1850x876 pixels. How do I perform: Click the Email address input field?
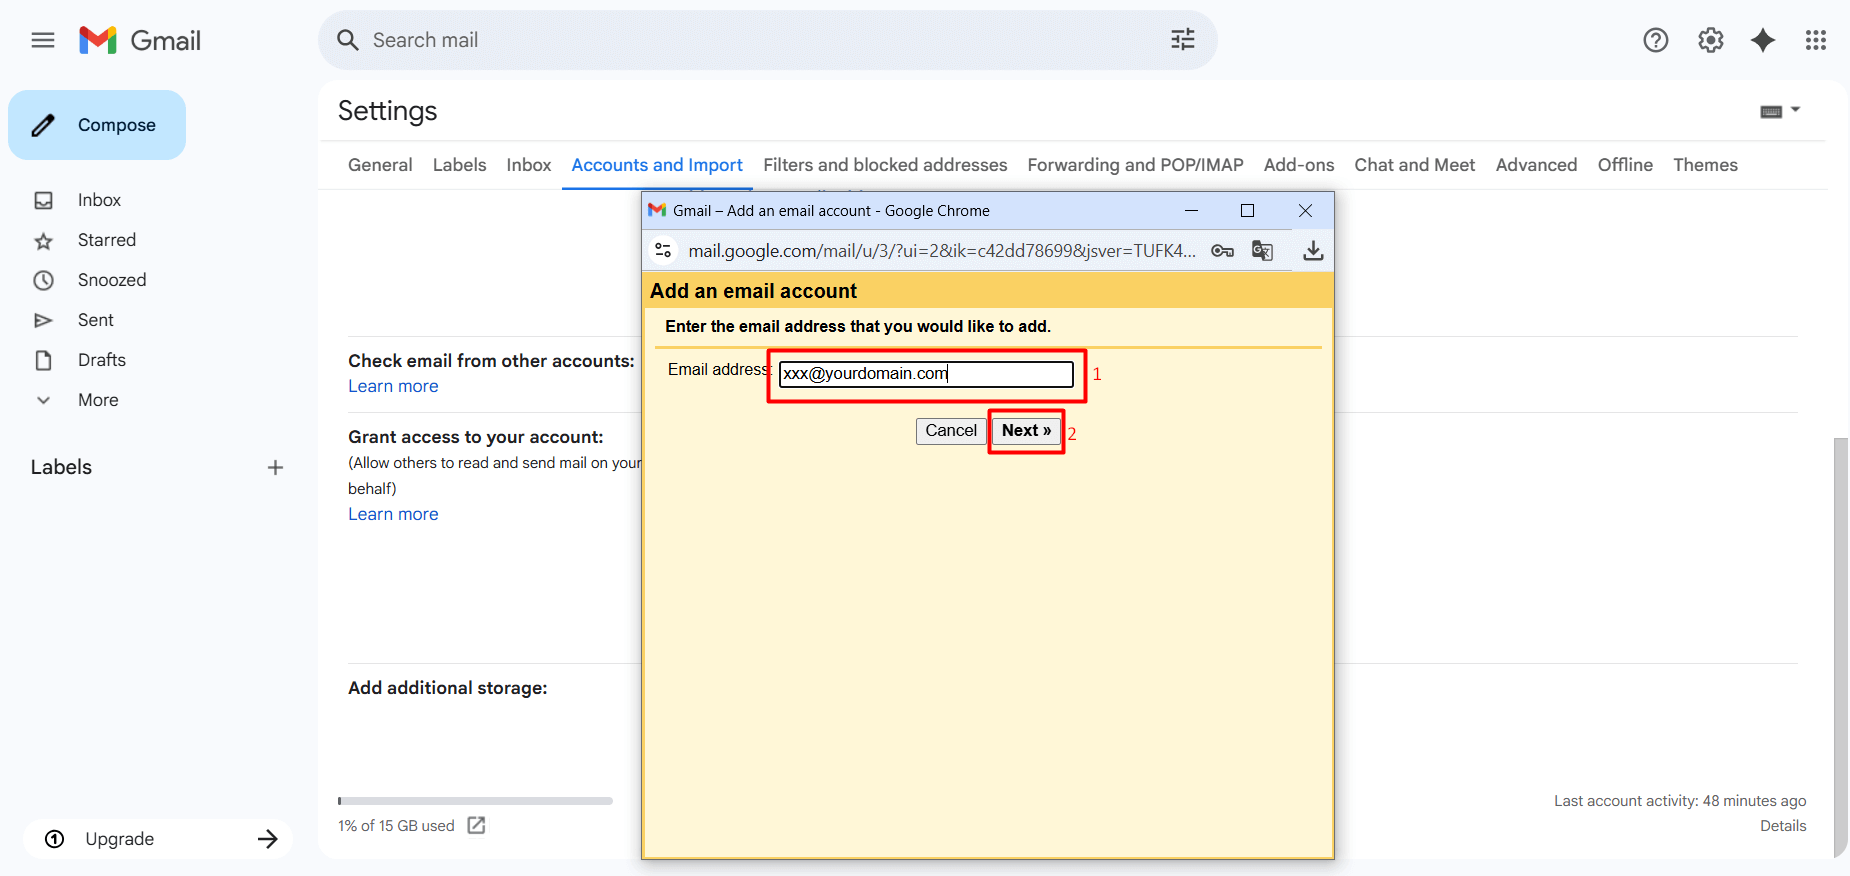pos(926,374)
